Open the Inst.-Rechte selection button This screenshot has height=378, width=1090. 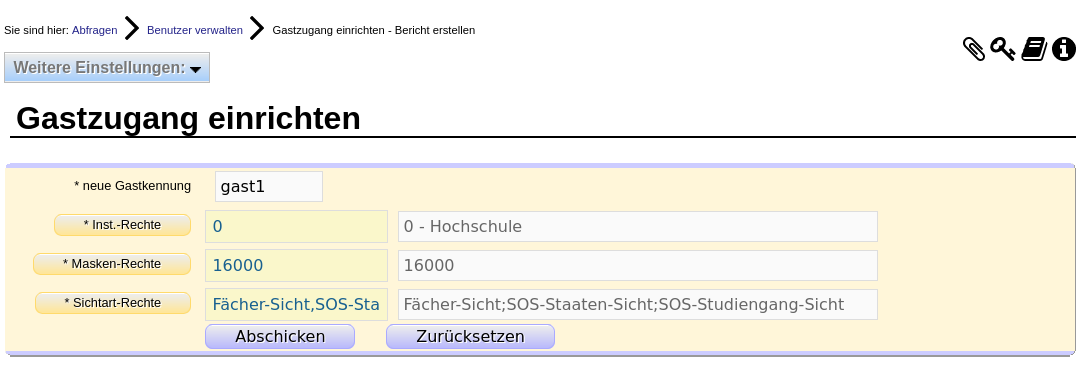(x=122, y=225)
